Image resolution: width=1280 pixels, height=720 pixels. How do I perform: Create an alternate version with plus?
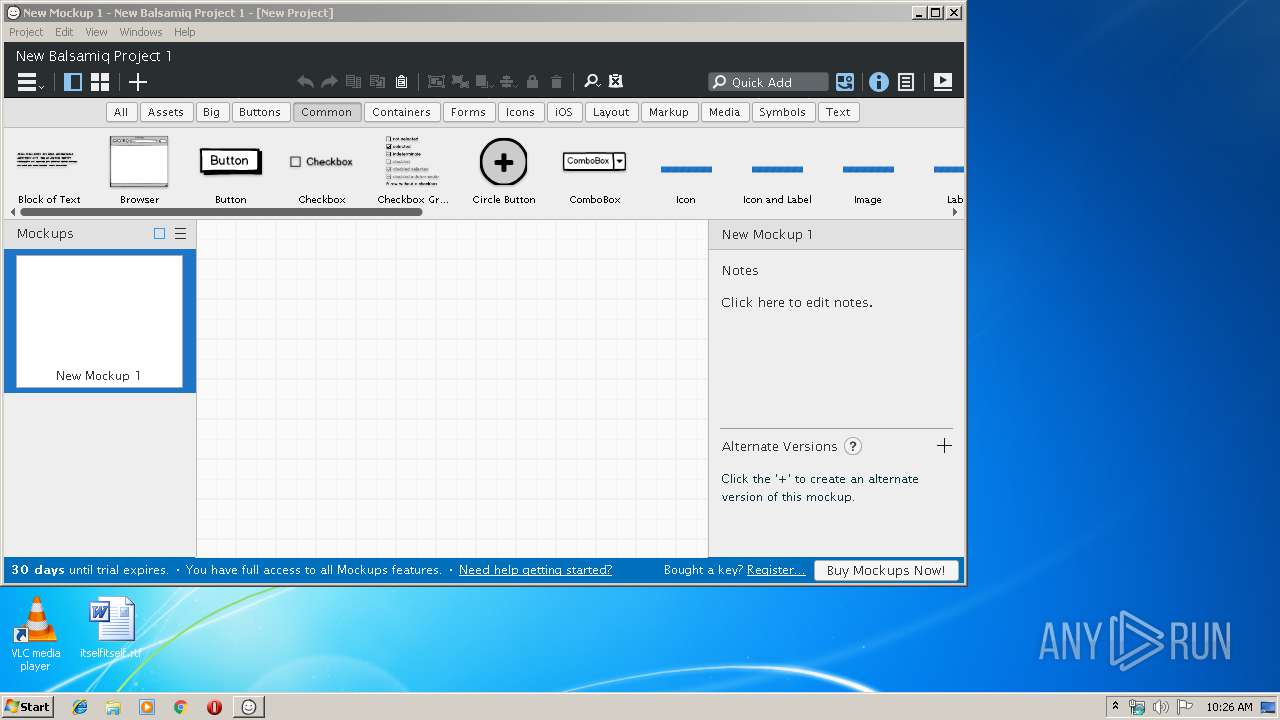(944, 446)
